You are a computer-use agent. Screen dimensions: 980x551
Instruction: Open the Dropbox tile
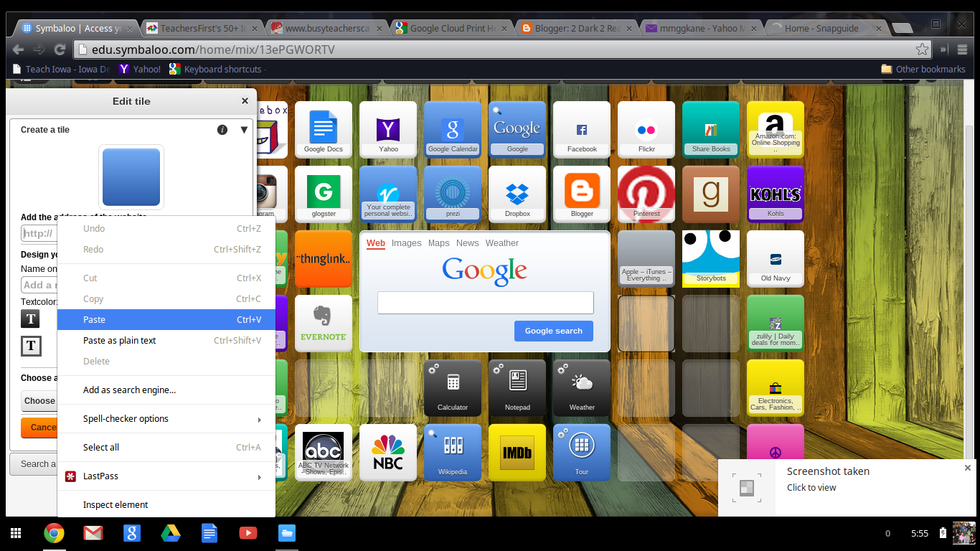pyautogui.click(x=517, y=194)
